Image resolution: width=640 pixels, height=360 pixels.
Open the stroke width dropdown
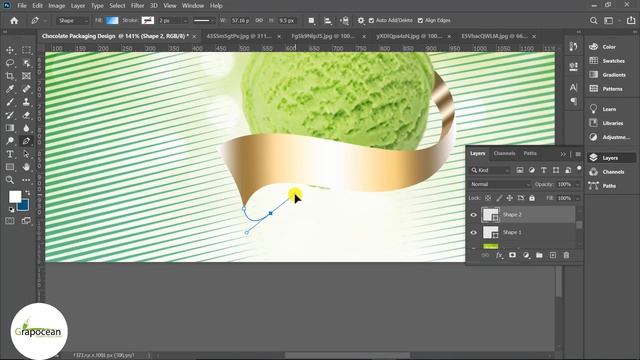coord(185,20)
